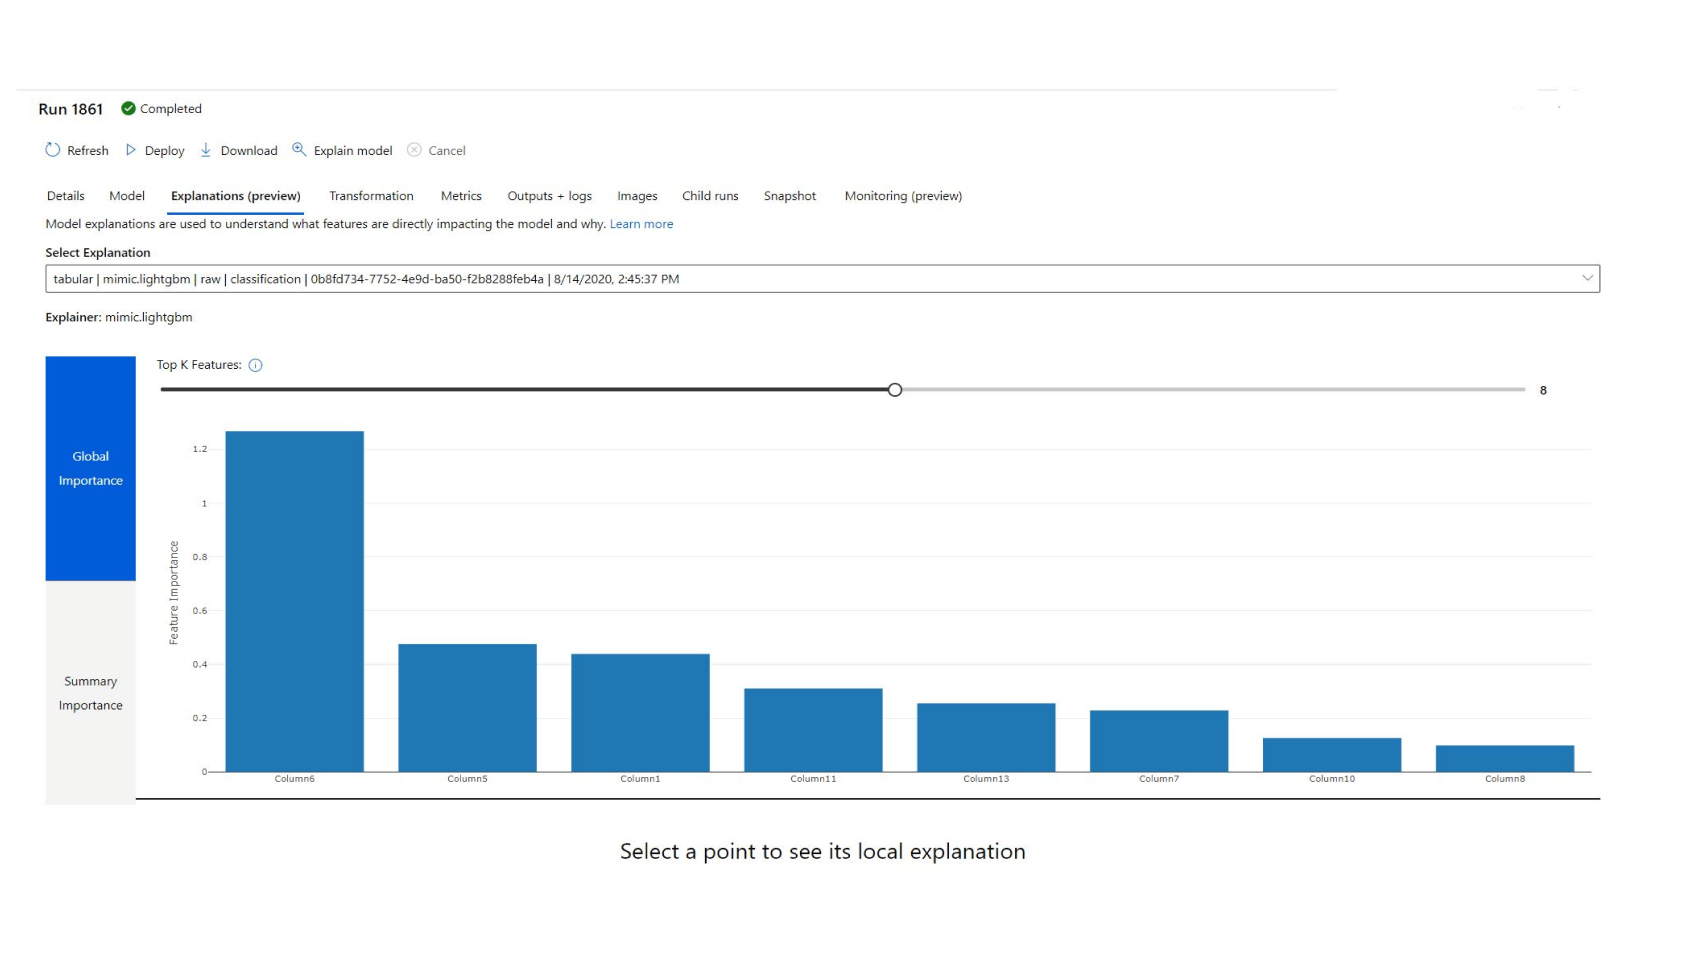Viewport: 1694px width, 954px height.
Task: Switch to the Metrics tab
Action: pos(461,196)
